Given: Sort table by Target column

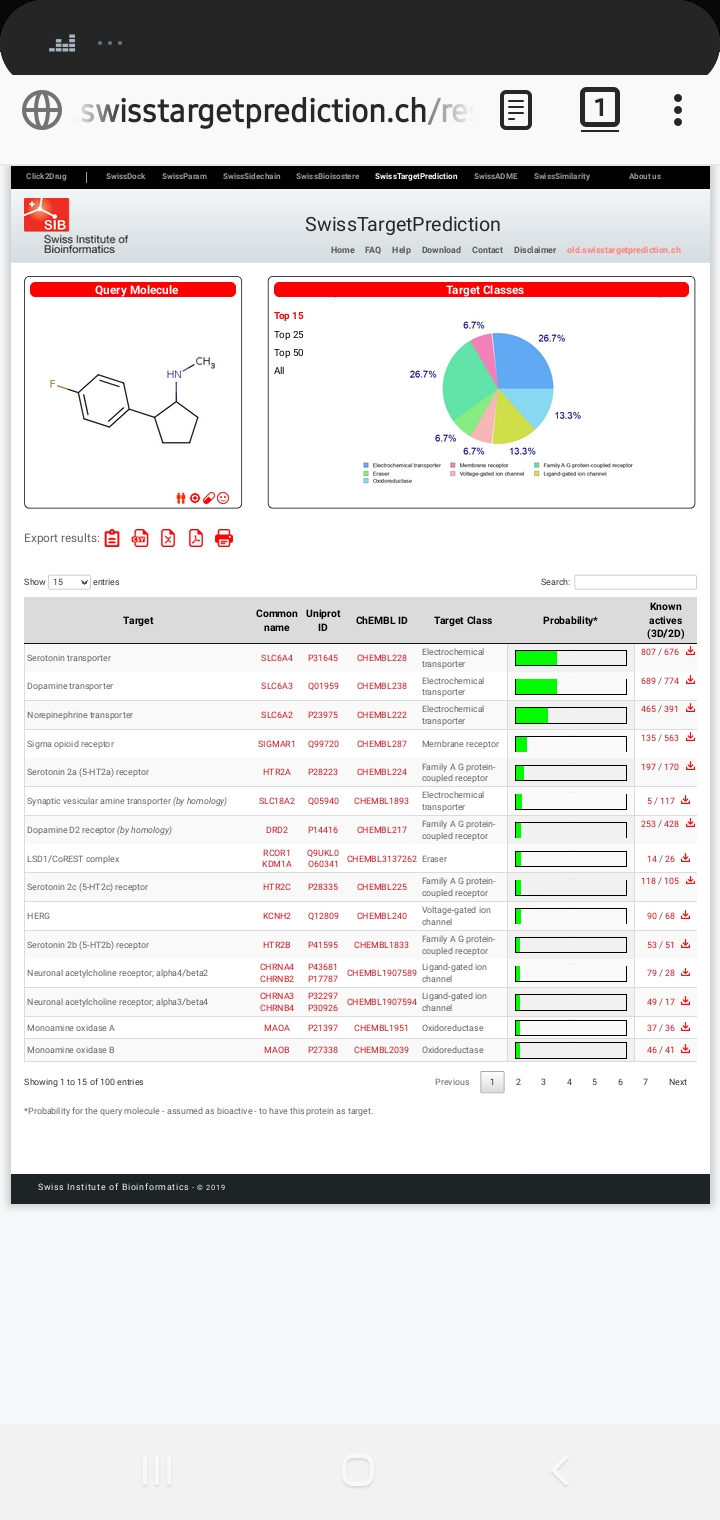Looking at the screenshot, I should [x=138, y=620].
